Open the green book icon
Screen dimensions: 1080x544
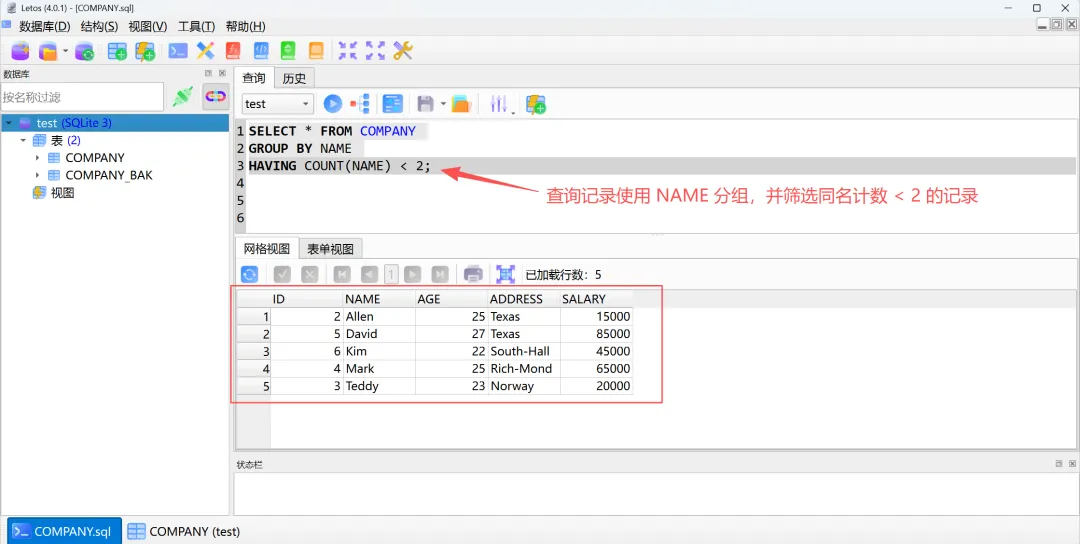288,50
